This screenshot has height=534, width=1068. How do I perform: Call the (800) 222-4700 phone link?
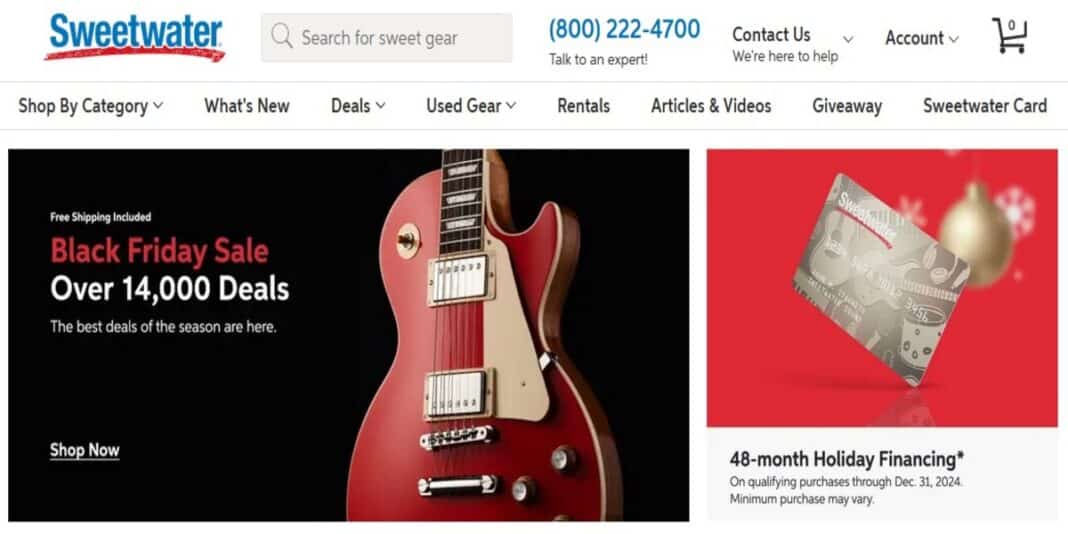pyautogui.click(x=625, y=29)
